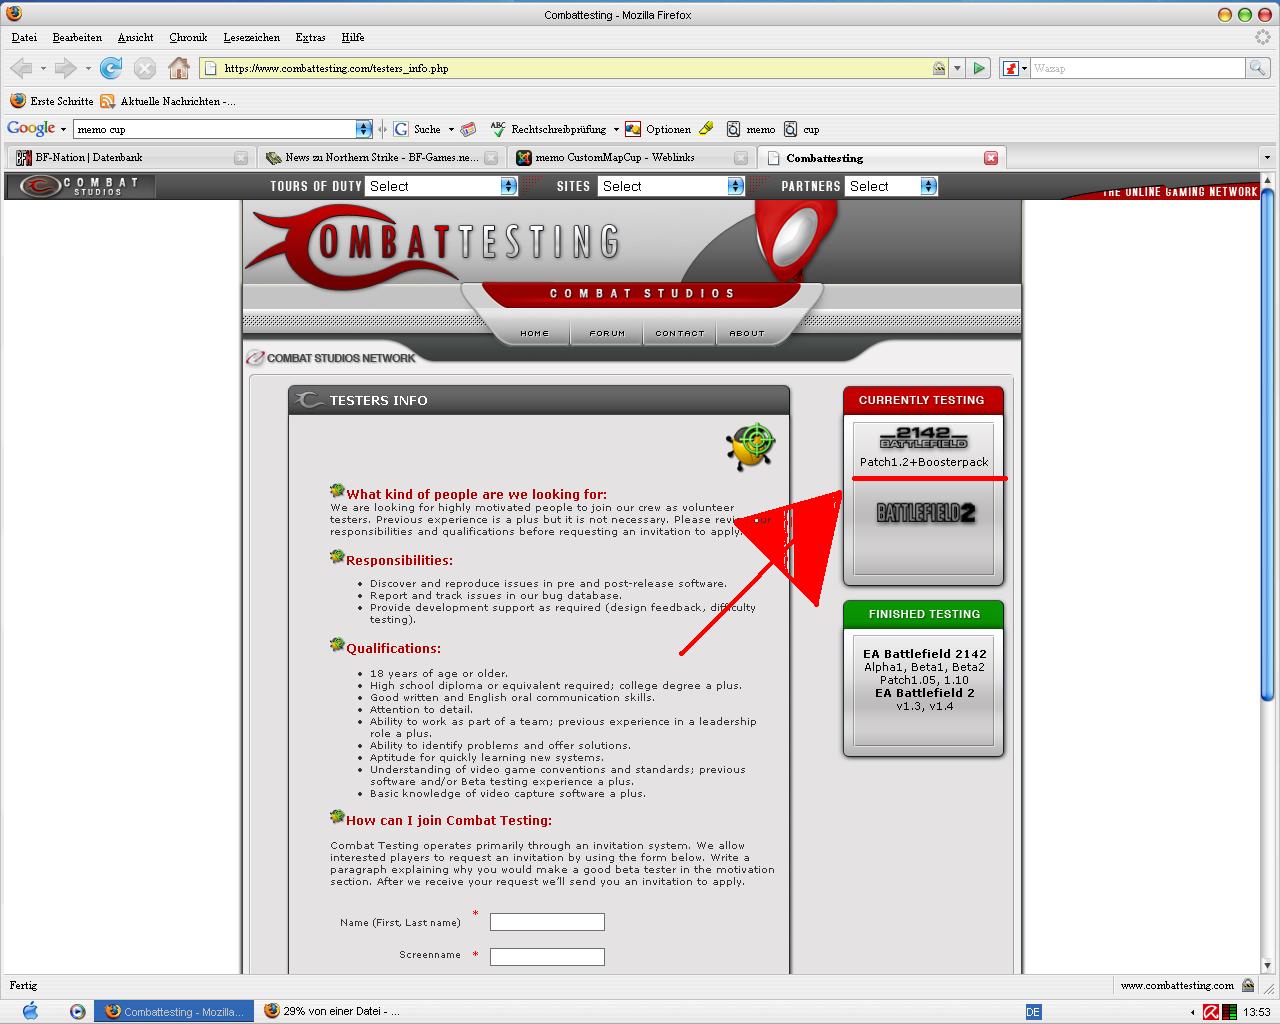Click the Google toolbar logo
Viewport: 1280px width, 1024px height.
tap(31, 129)
